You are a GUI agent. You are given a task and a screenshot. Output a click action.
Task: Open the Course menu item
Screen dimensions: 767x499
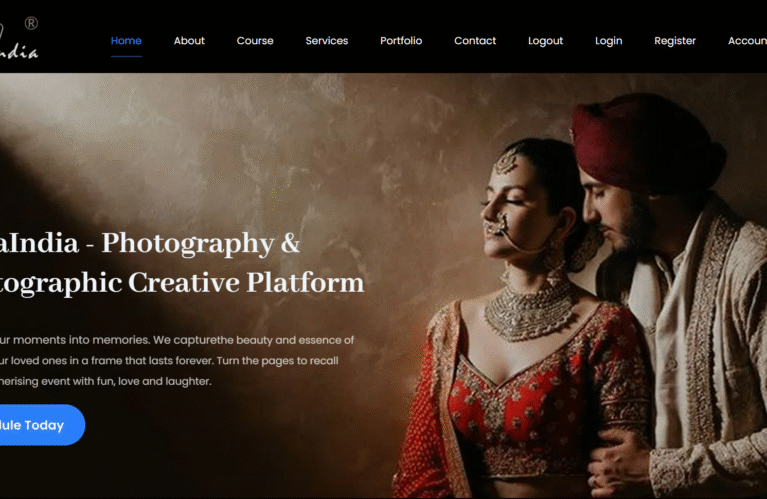[255, 41]
